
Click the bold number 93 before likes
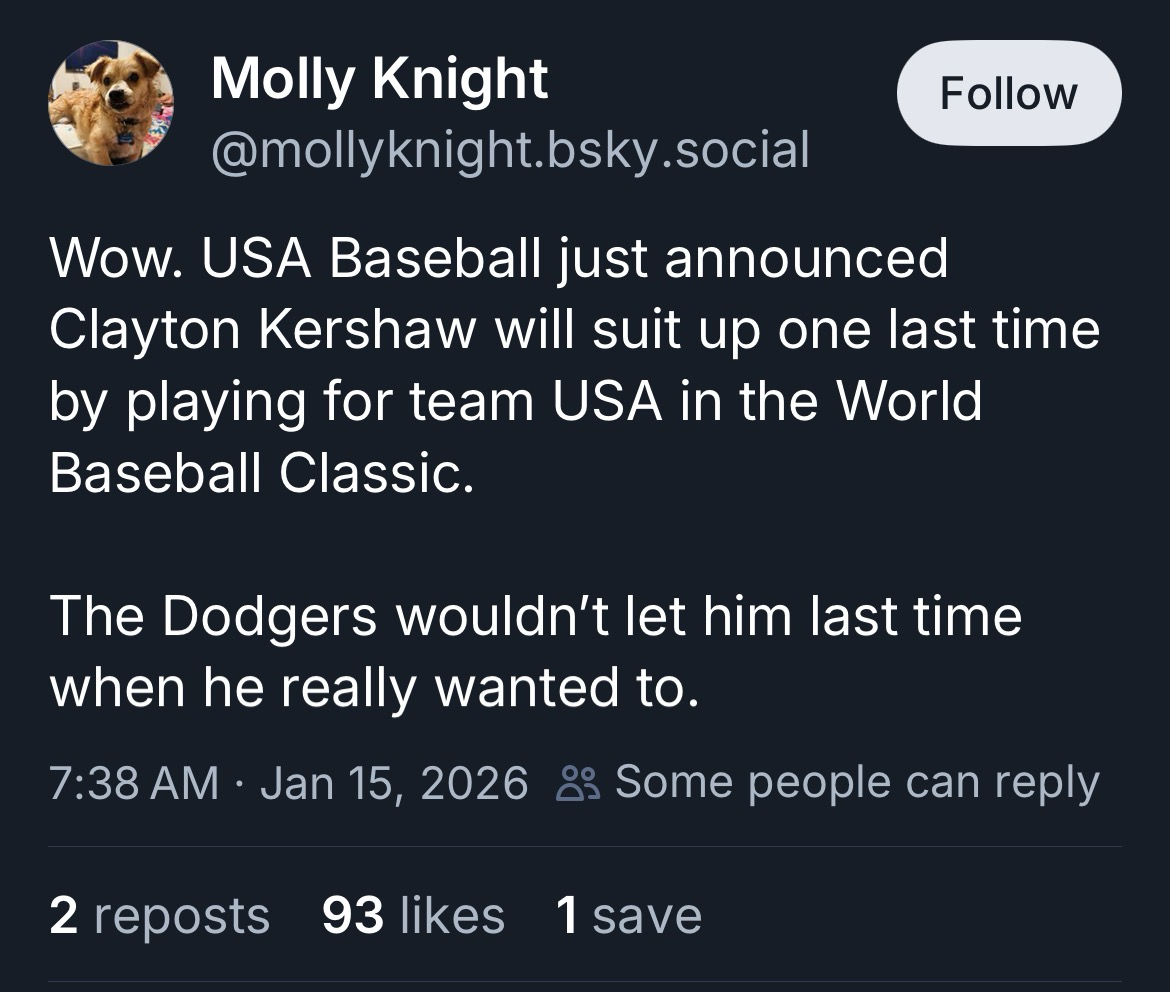(353, 916)
